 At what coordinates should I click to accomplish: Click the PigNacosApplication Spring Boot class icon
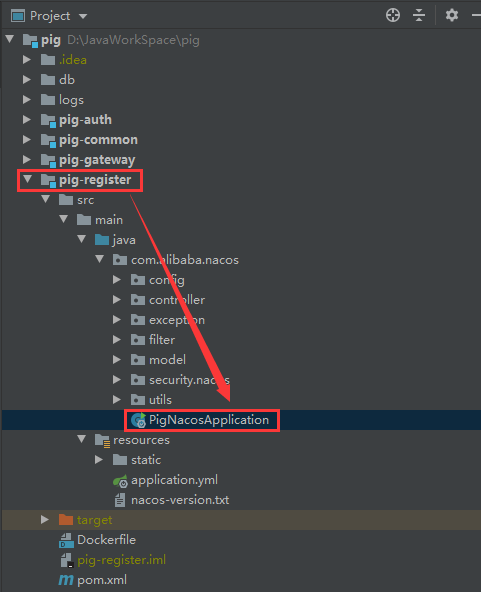[x=138, y=420]
